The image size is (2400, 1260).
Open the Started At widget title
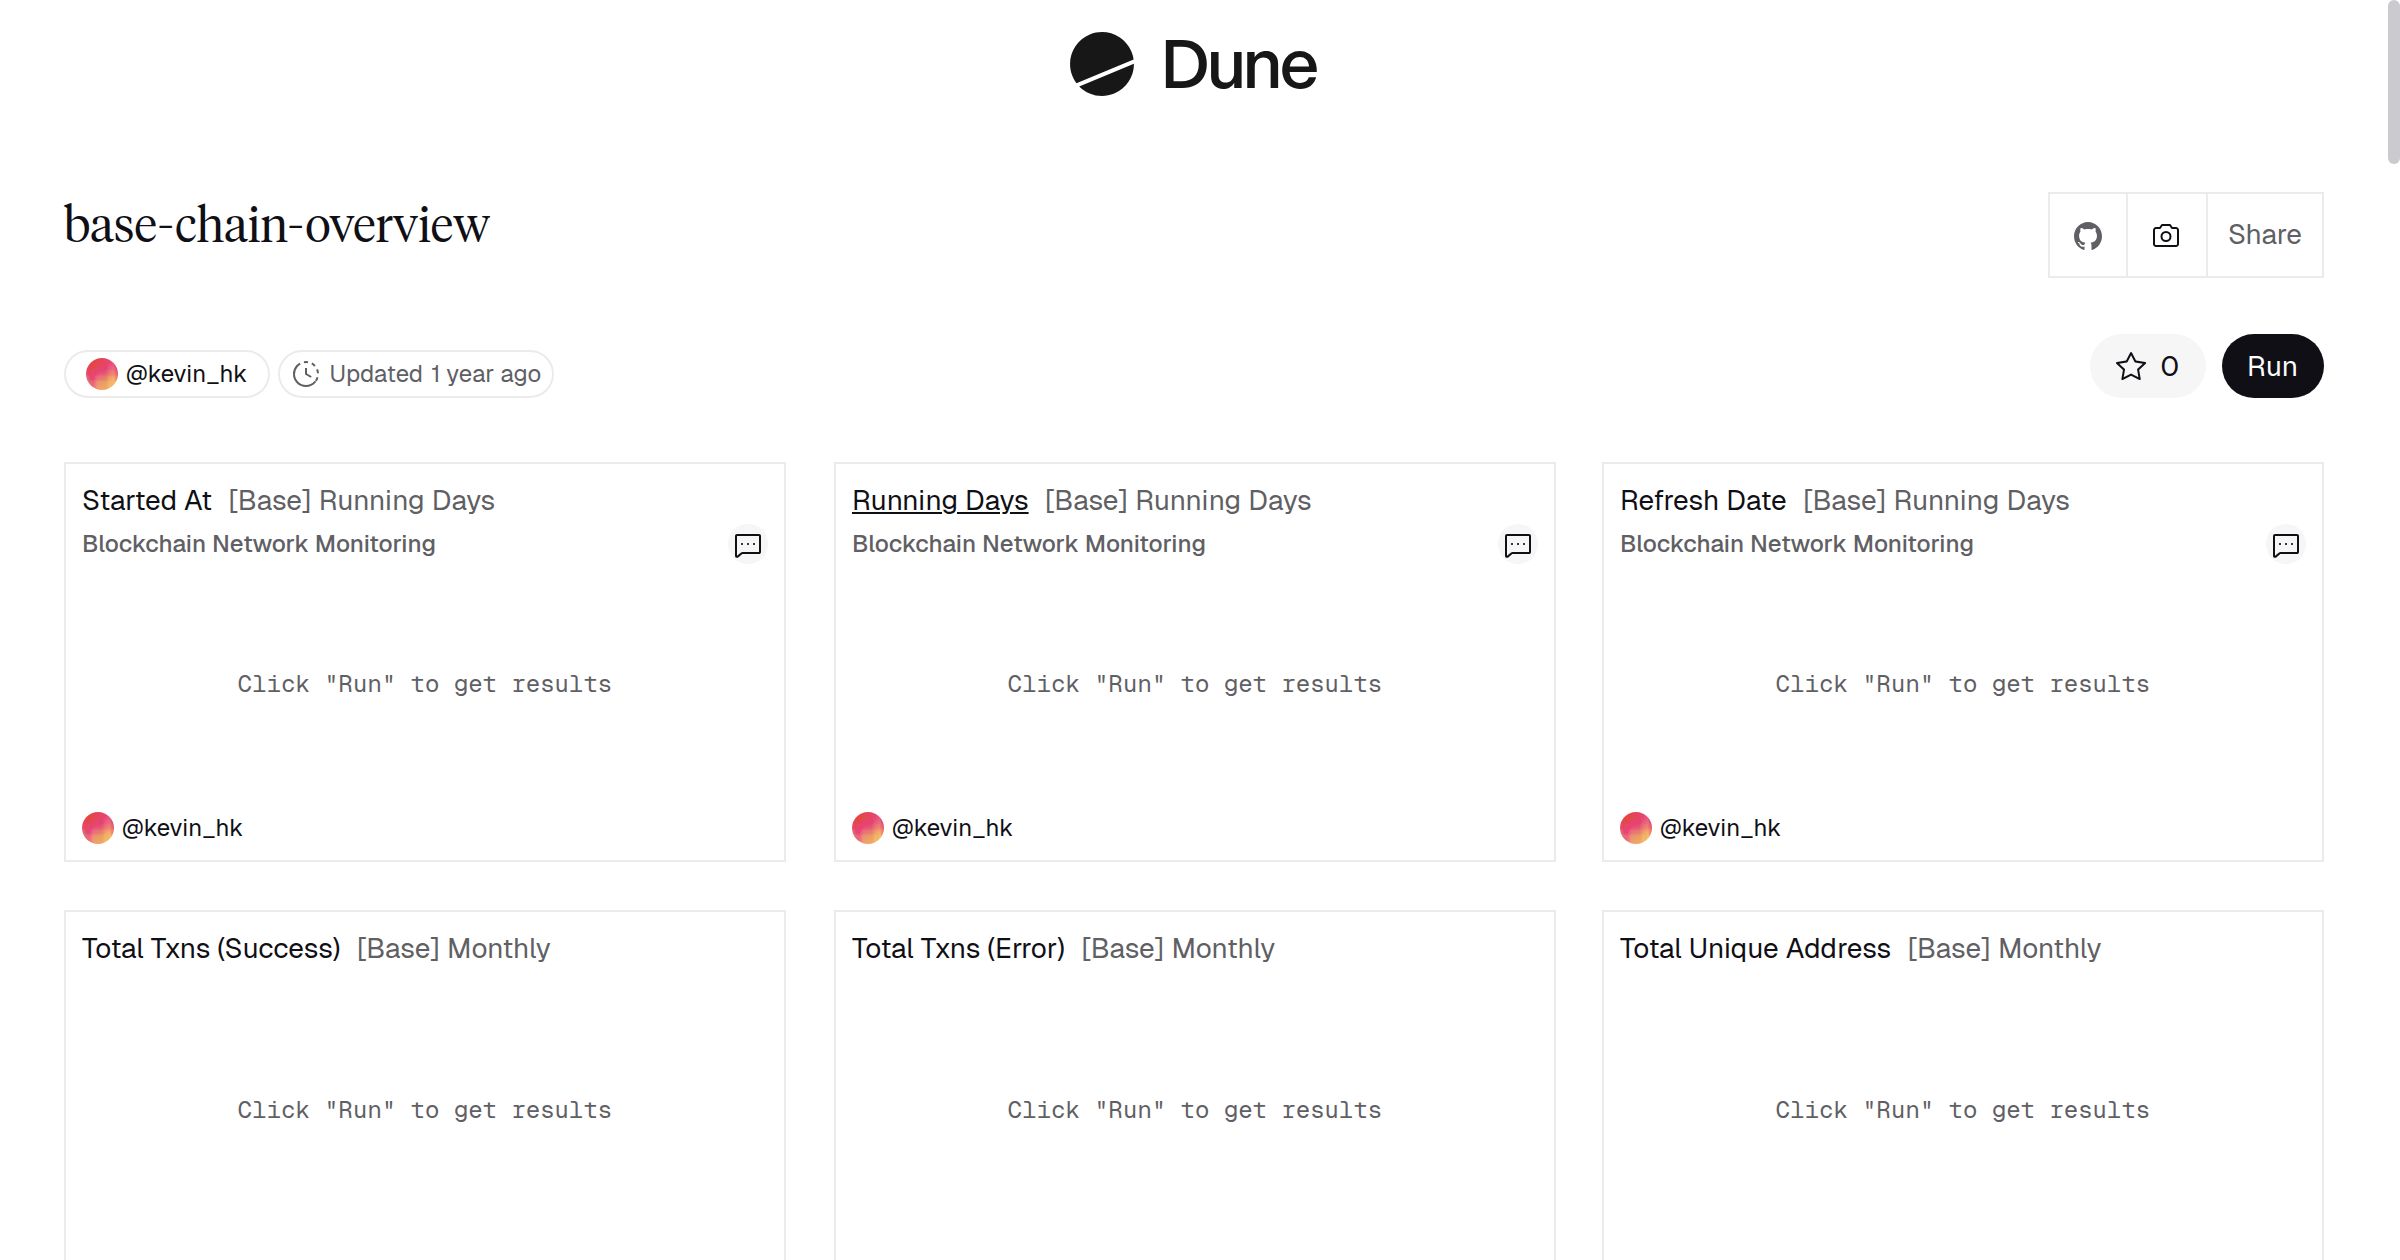pos(147,500)
